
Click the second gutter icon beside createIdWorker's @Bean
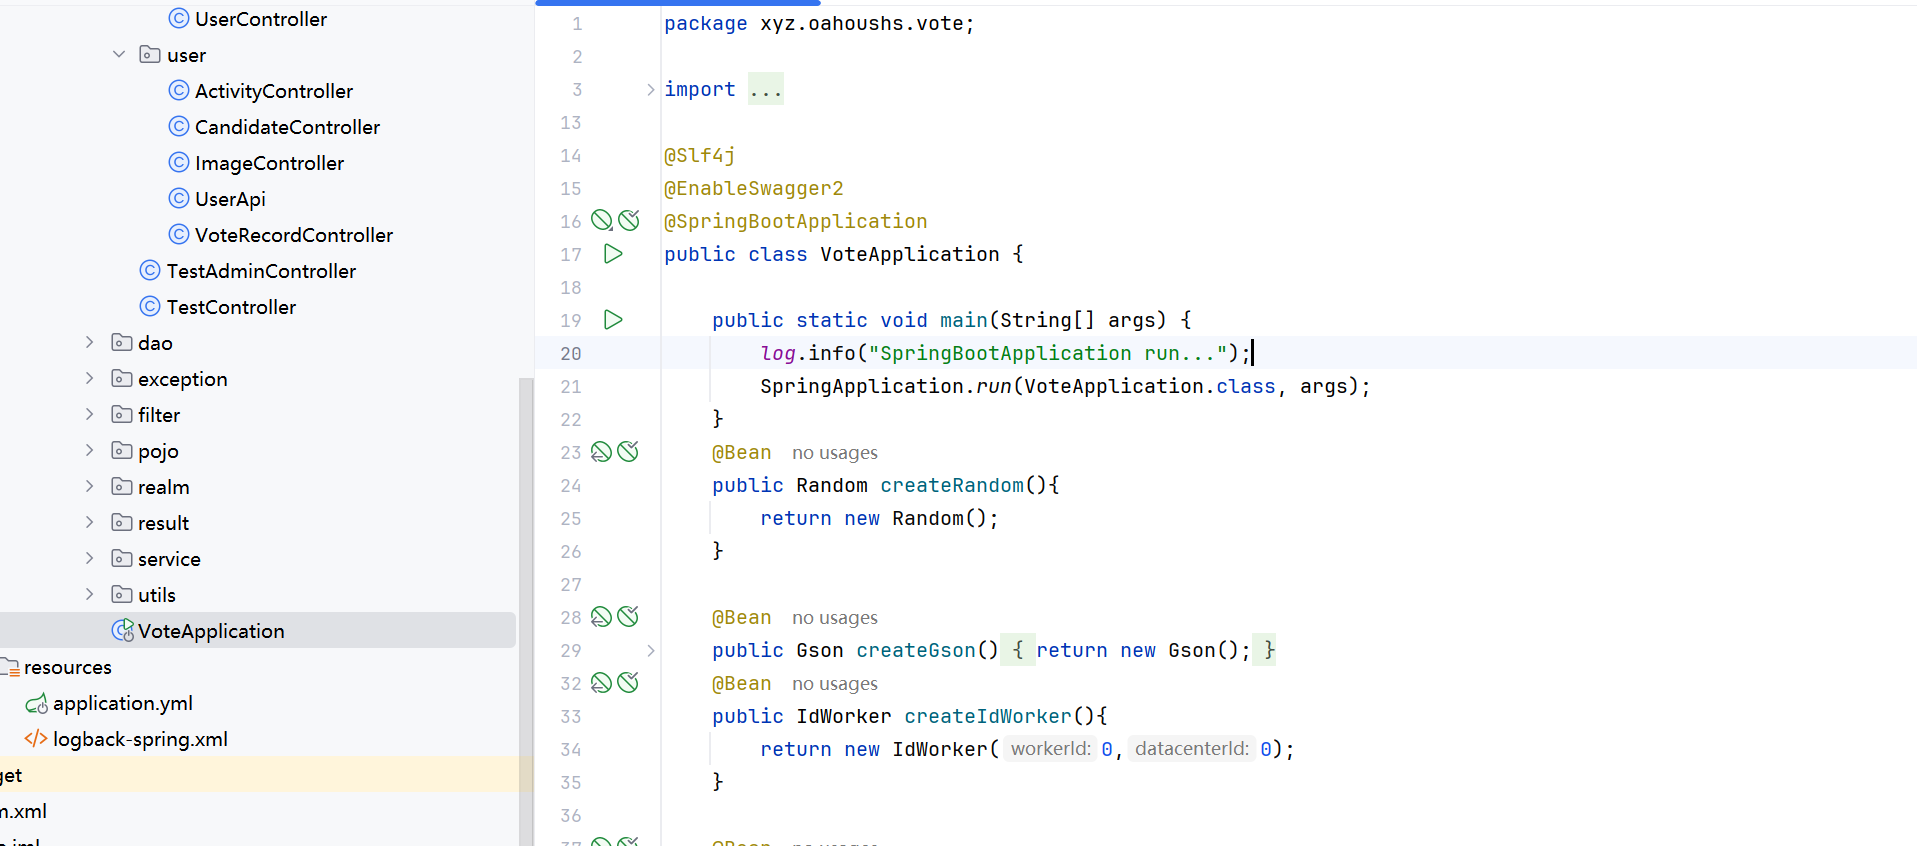[x=628, y=683]
